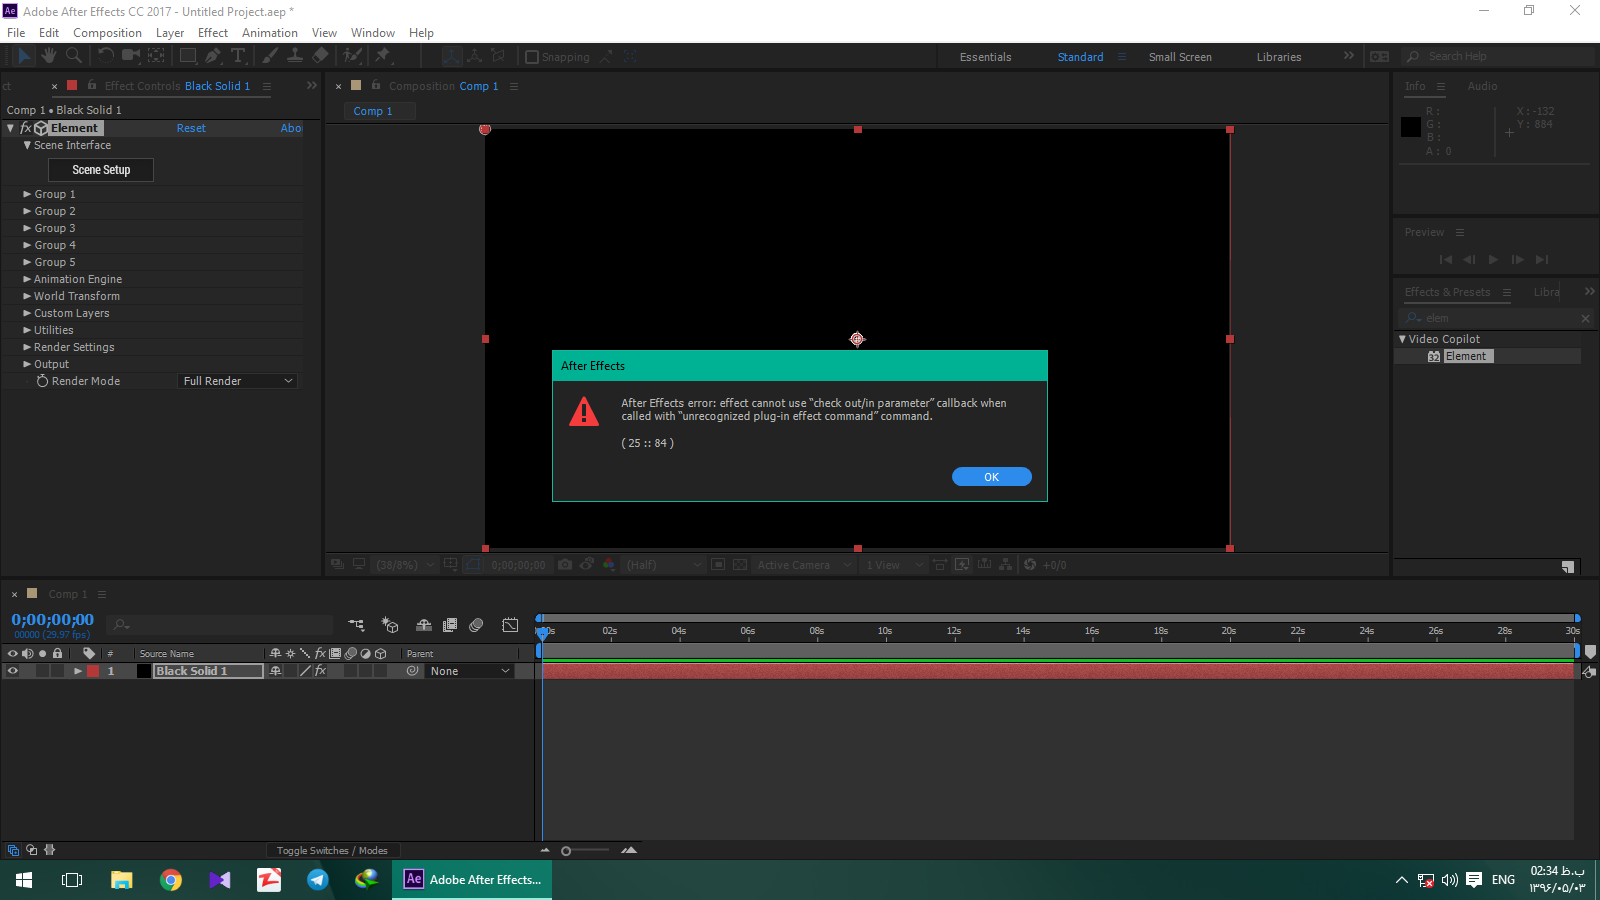Select the Brush tool

(x=270, y=56)
